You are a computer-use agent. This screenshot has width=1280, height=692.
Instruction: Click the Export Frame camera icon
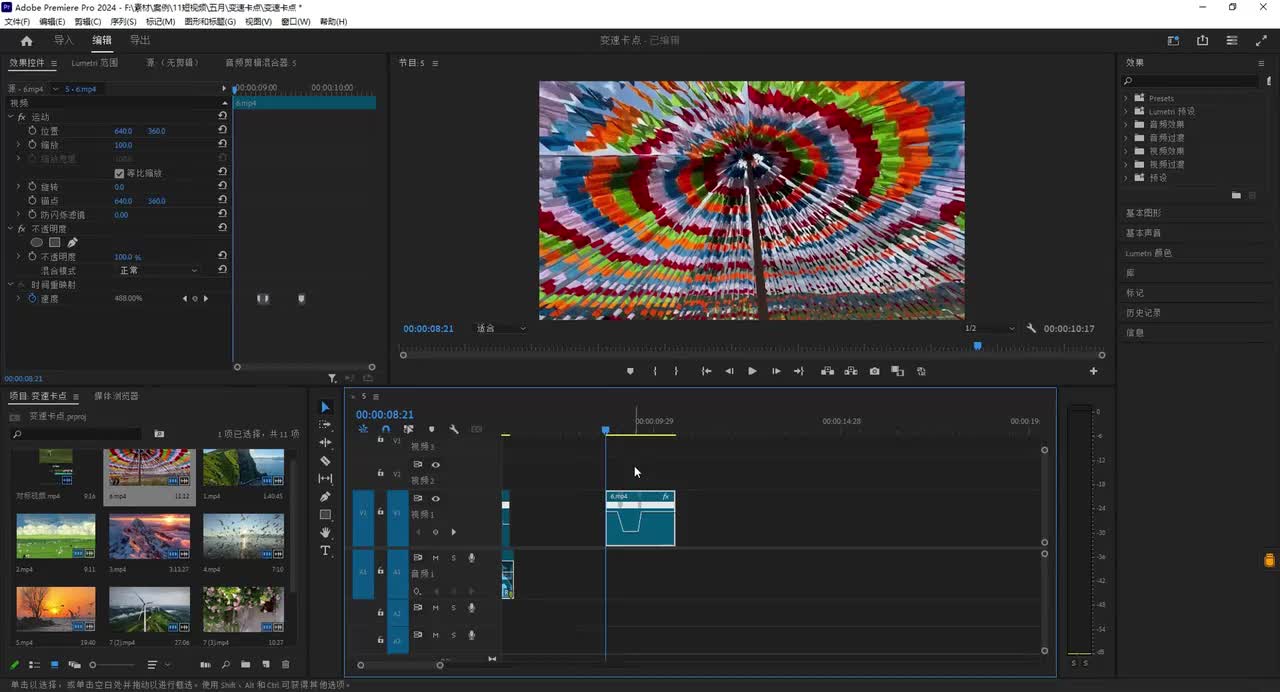point(874,371)
